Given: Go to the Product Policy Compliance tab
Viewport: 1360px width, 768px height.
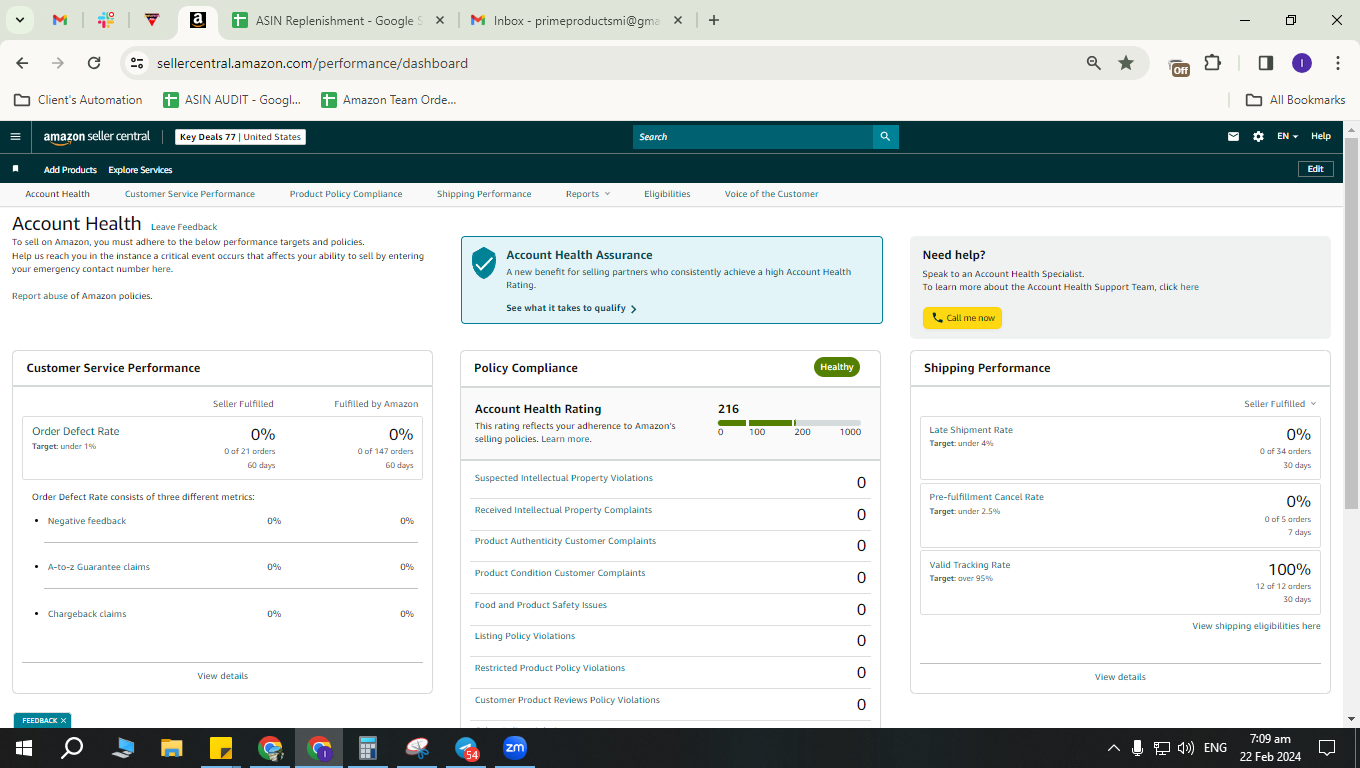Looking at the screenshot, I should click(346, 194).
